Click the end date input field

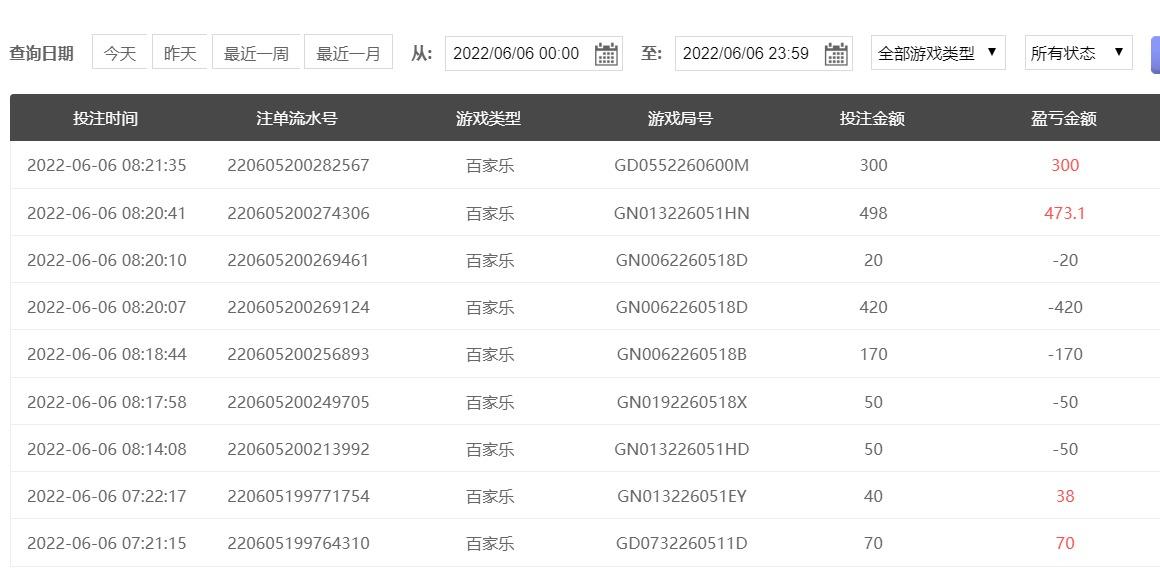(746, 54)
